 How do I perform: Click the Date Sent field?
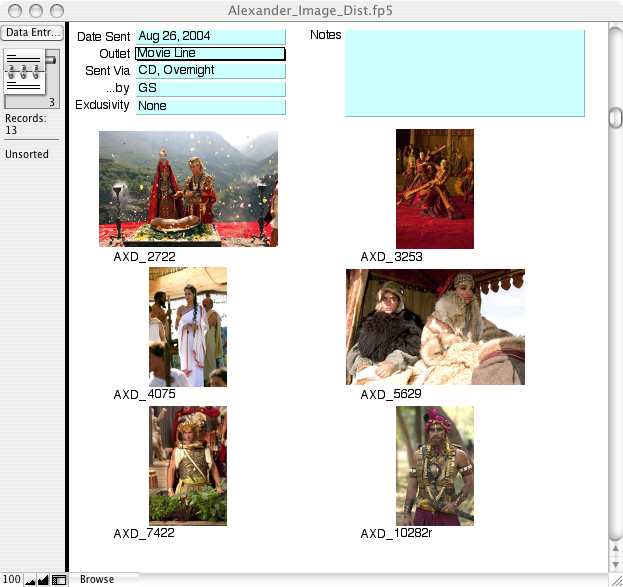[210, 37]
